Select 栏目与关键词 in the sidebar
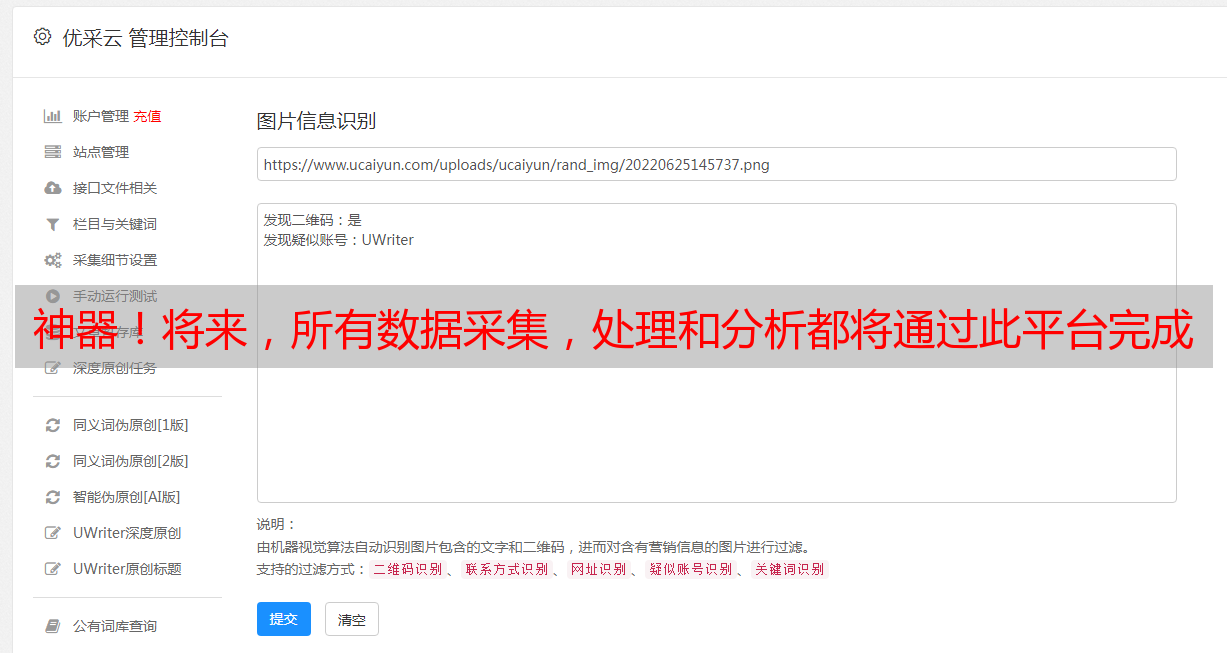The image size is (1227, 653). 115,224
